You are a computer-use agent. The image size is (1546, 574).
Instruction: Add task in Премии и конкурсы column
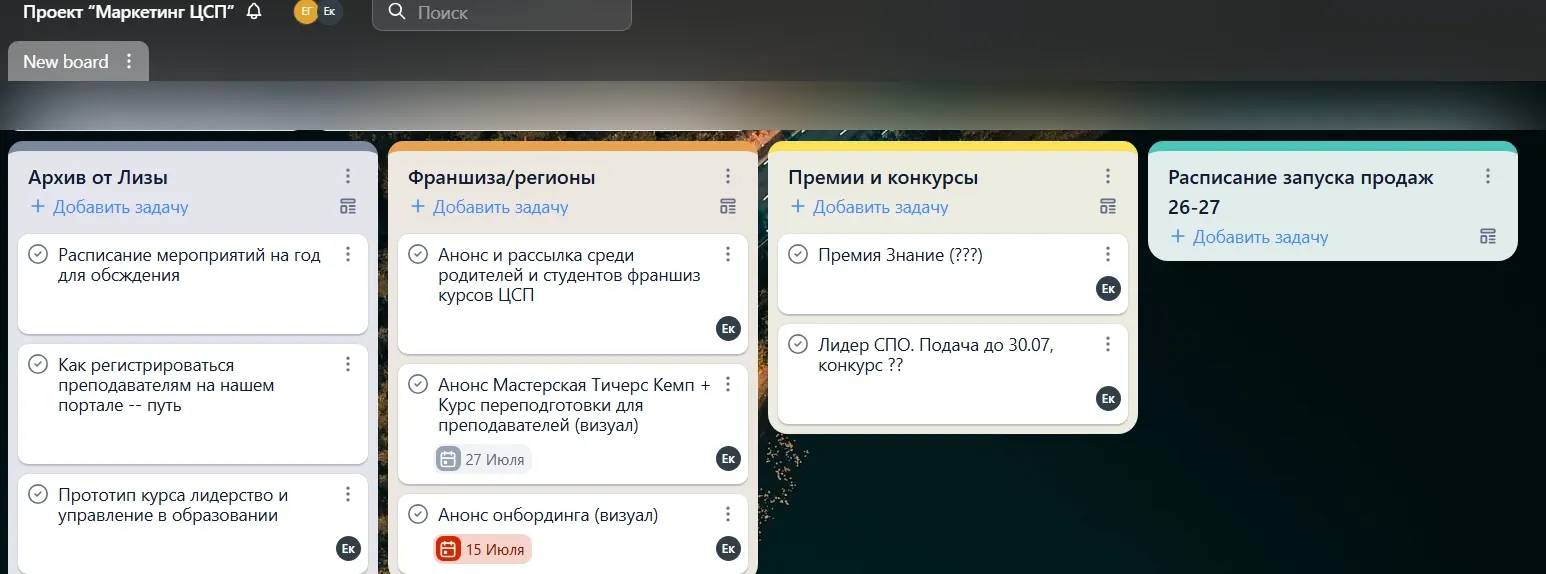click(x=869, y=207)
